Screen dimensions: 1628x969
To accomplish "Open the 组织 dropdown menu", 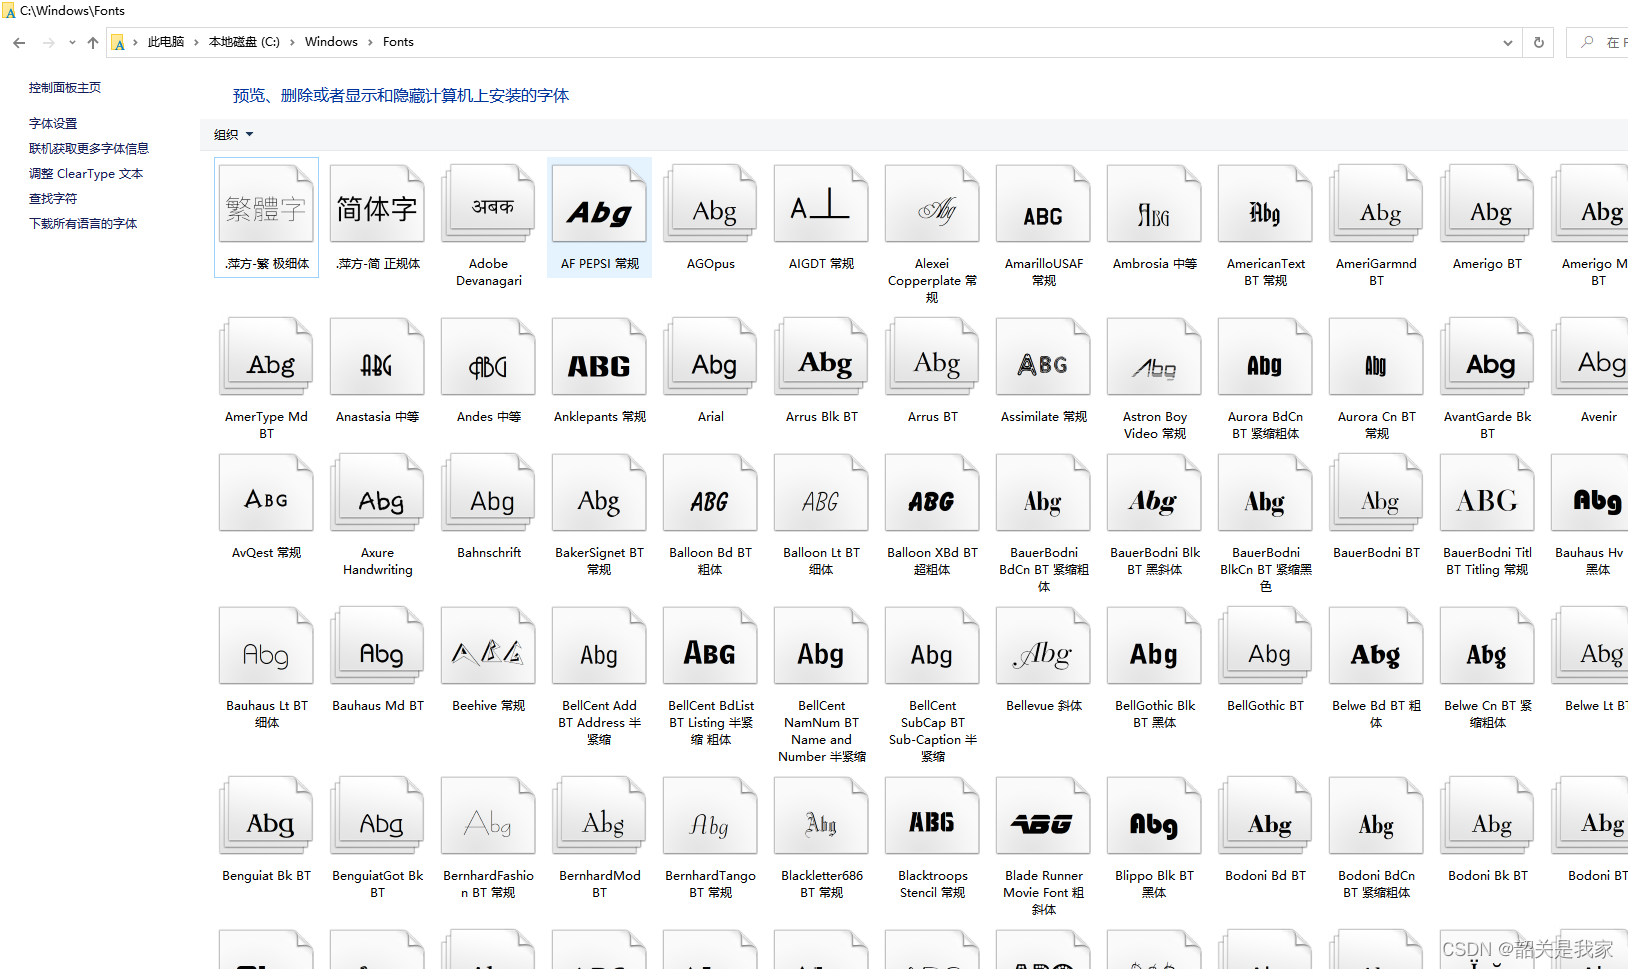I will [233, 135].
